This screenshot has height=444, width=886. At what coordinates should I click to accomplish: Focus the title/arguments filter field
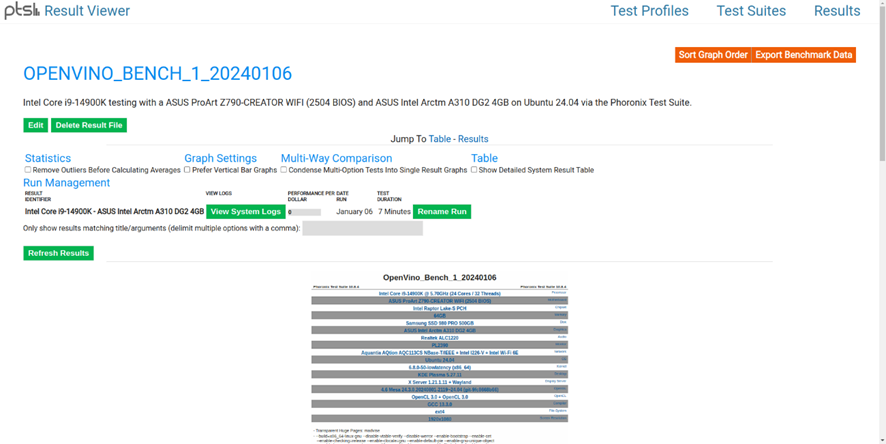coord(362,228)
